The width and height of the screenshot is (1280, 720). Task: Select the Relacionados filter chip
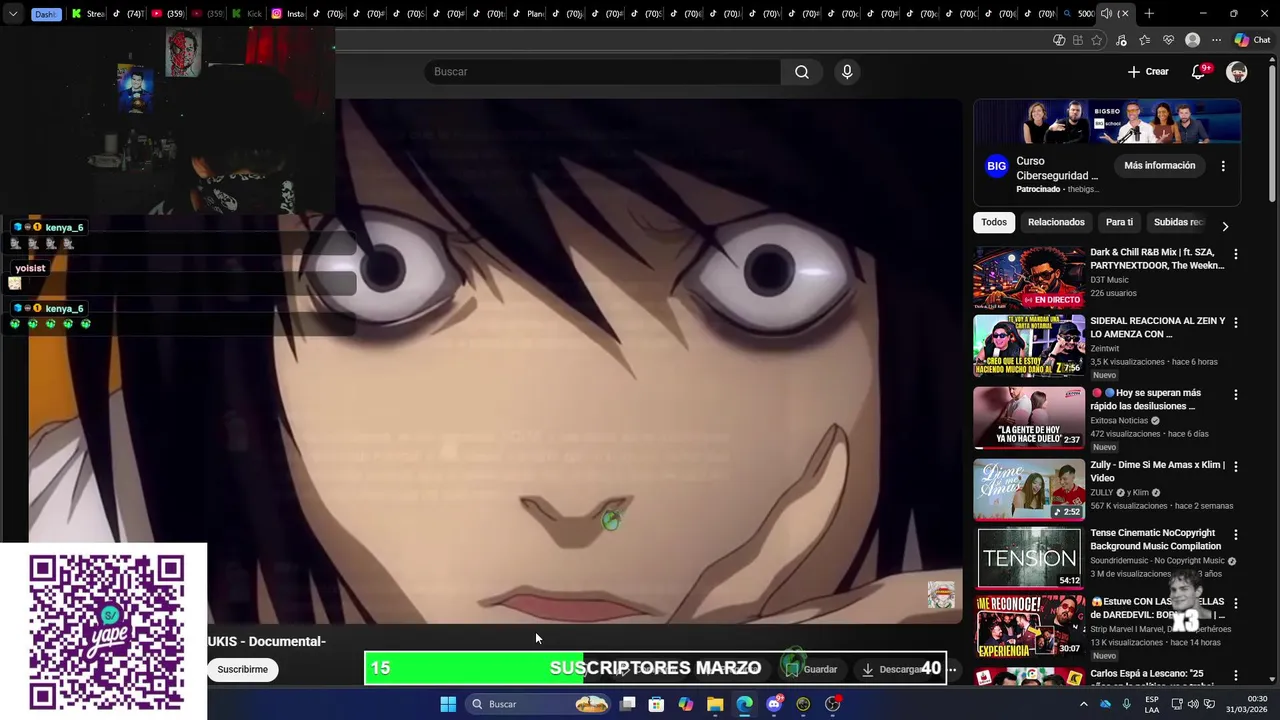[x=1056, y=222]
